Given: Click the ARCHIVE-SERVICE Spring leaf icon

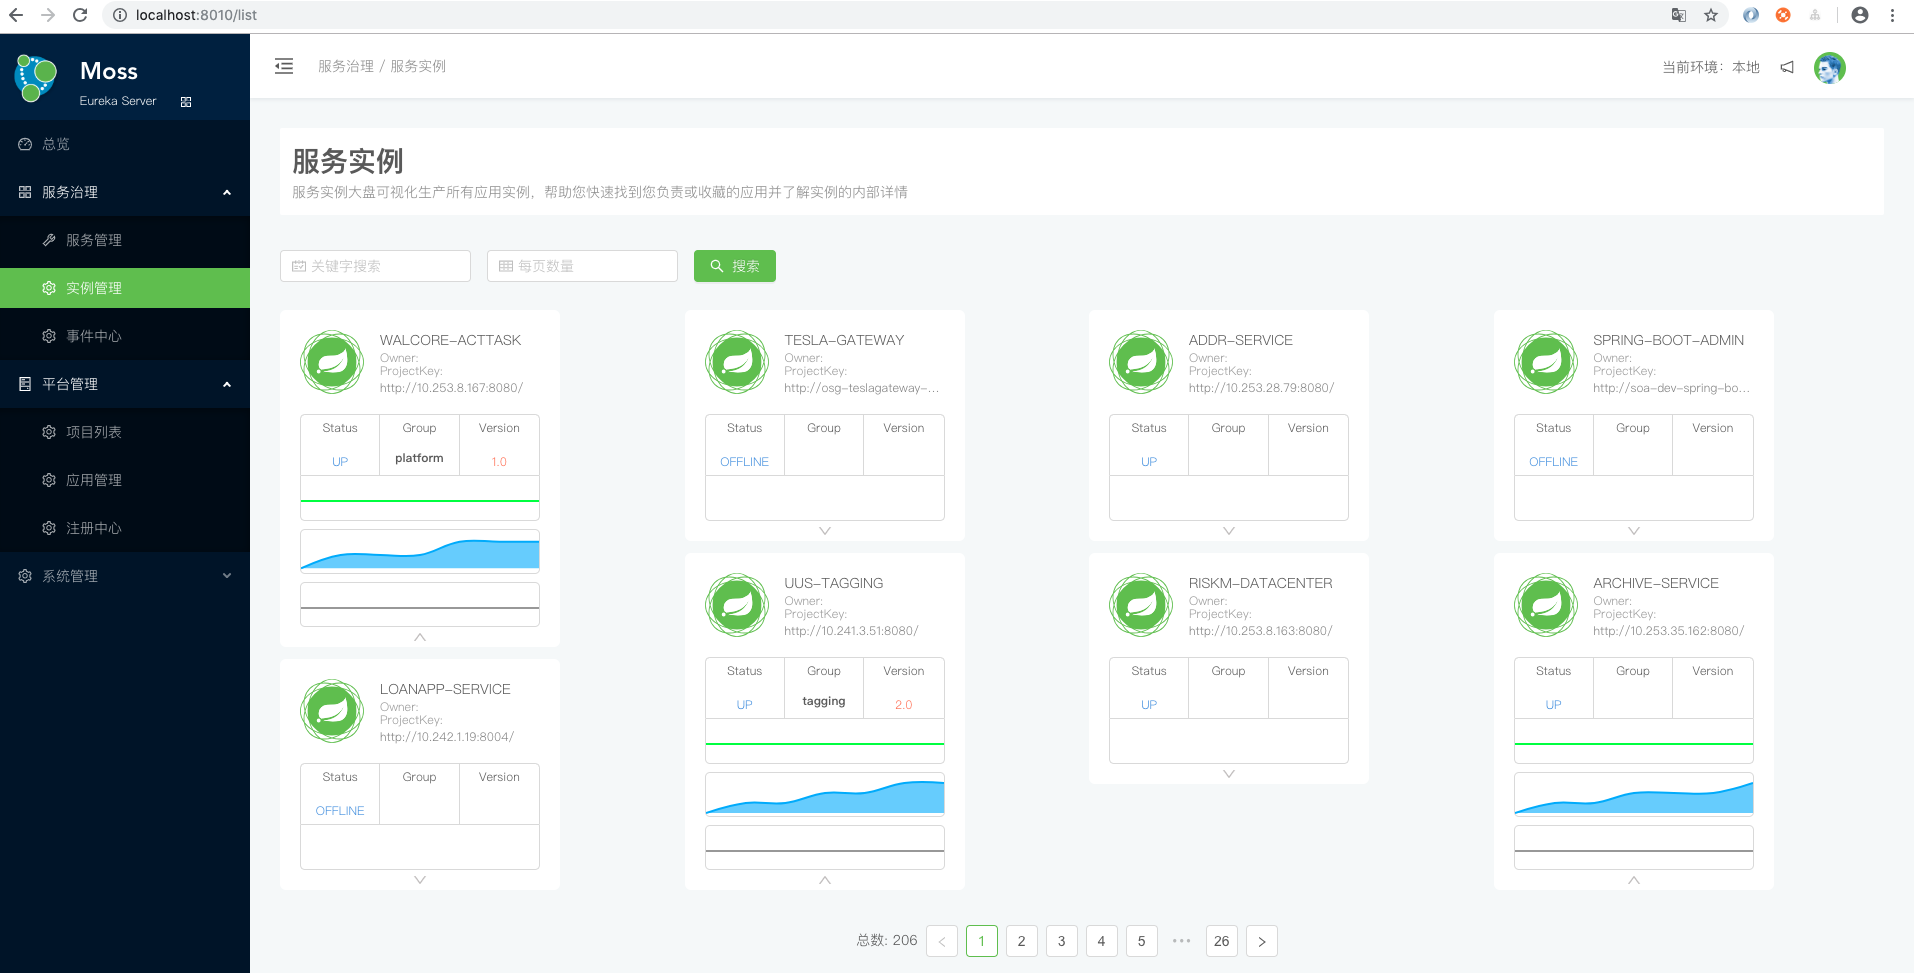Looking at the screenshot, I should (1546, 605).
